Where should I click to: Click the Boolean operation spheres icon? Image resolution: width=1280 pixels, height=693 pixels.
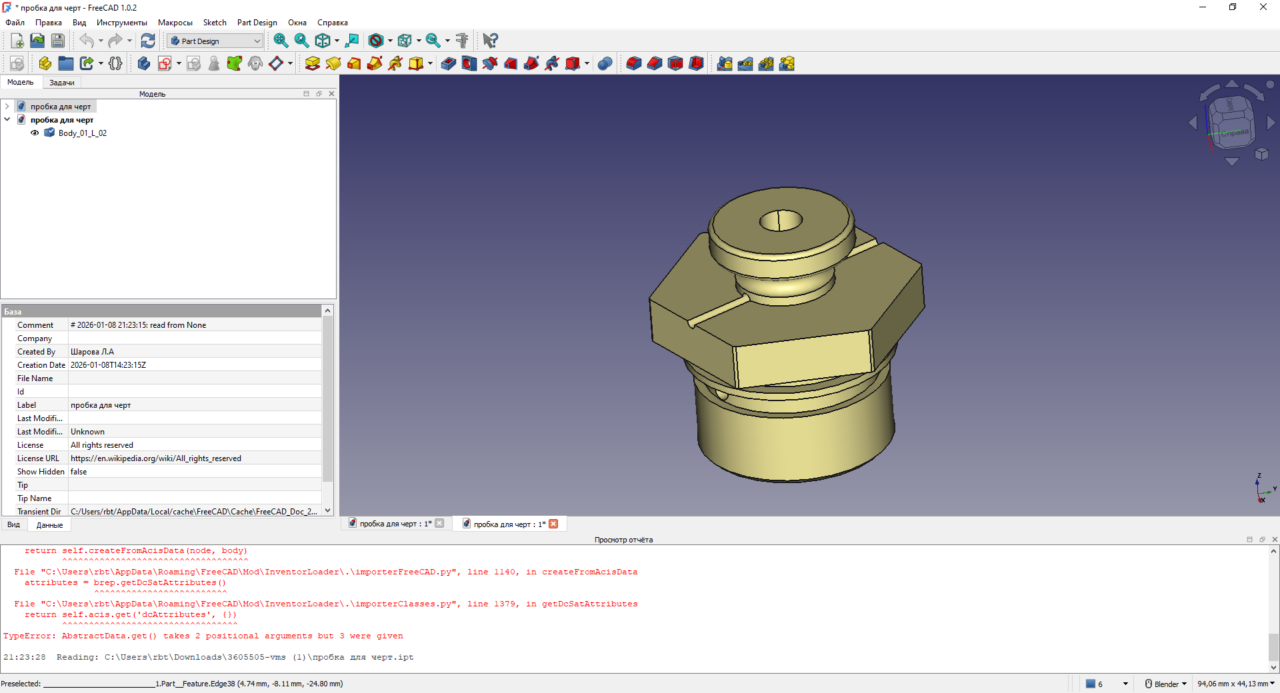pos(605,64)
